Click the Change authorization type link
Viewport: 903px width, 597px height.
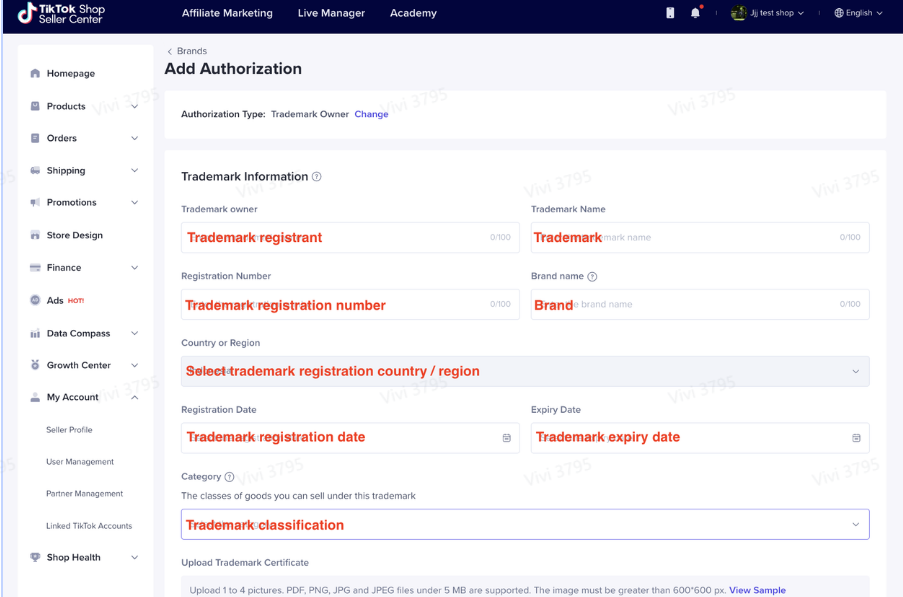371,114
